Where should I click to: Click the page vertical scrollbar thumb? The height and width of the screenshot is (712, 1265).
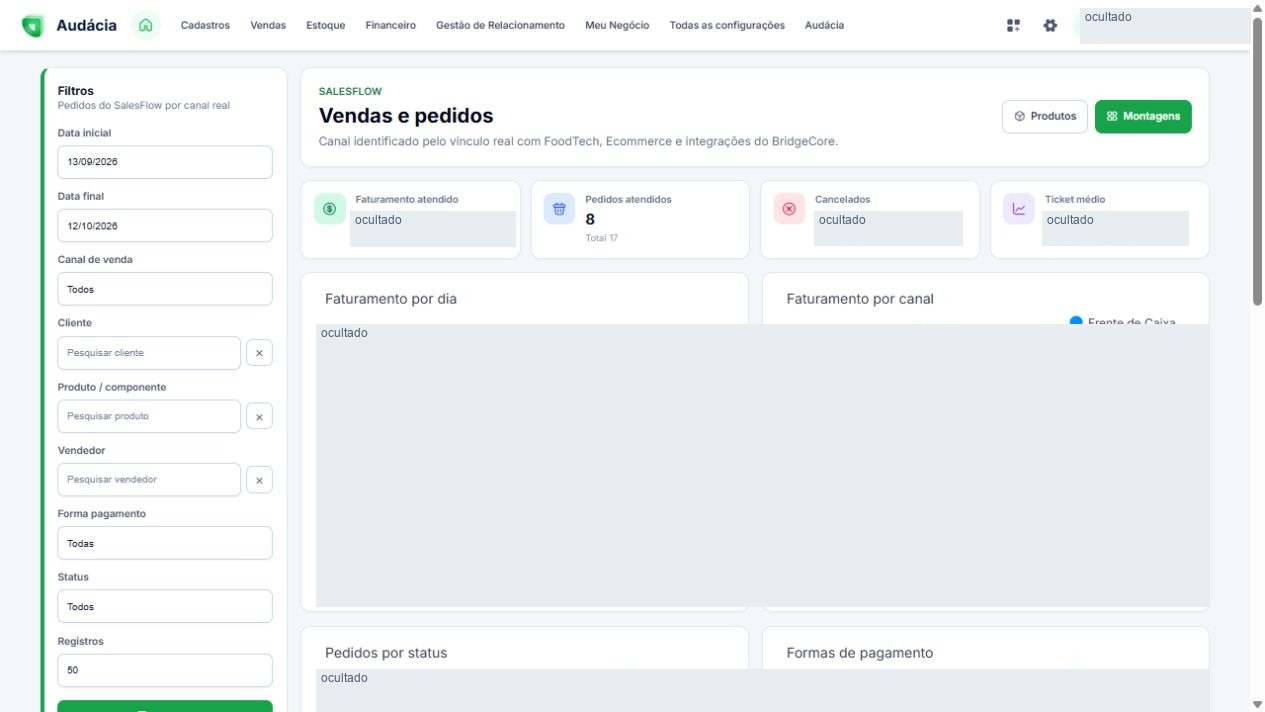(x=1258, y=160)
